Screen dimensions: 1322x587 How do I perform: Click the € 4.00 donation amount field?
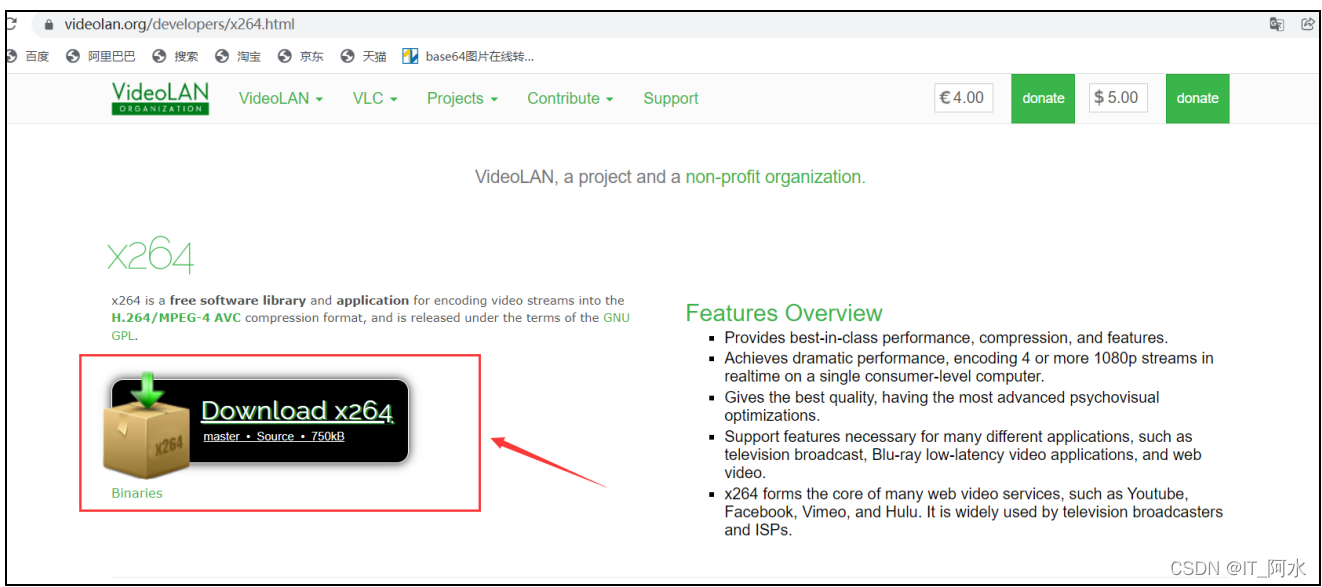(964, 98)
